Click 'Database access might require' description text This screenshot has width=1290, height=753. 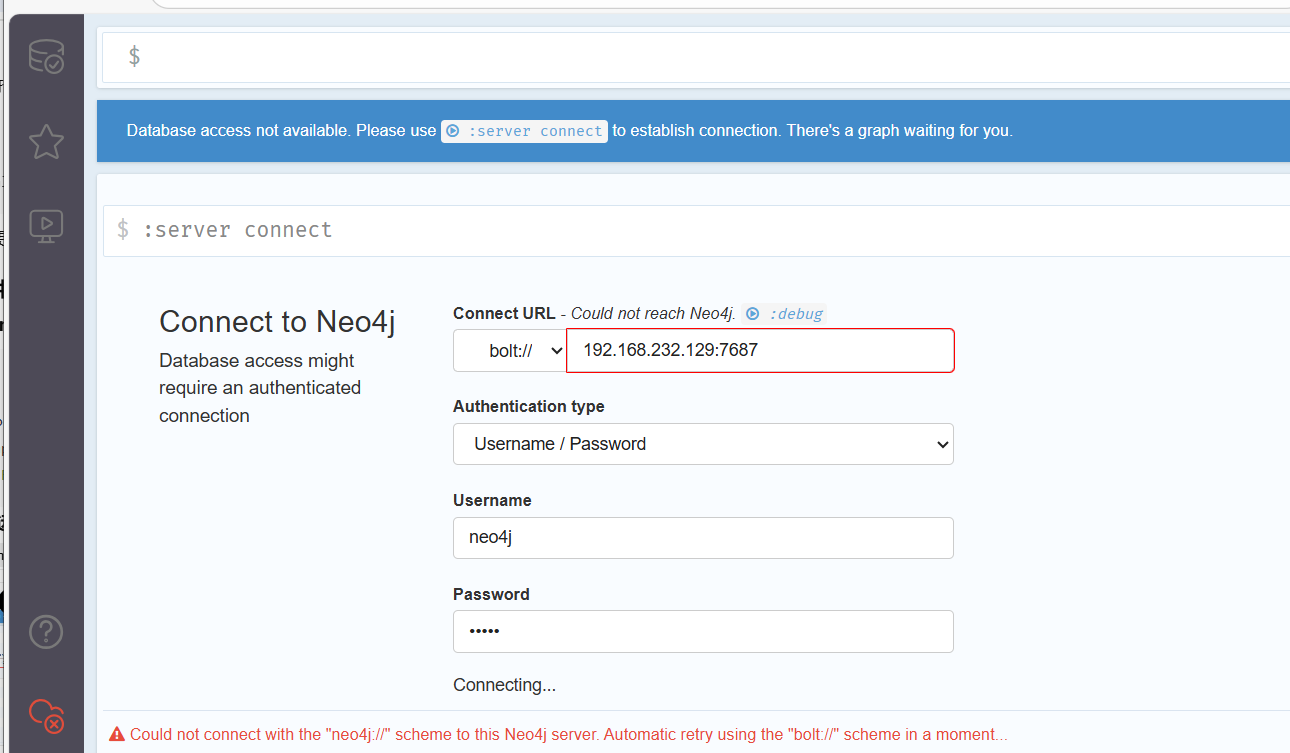click(260, 388)
